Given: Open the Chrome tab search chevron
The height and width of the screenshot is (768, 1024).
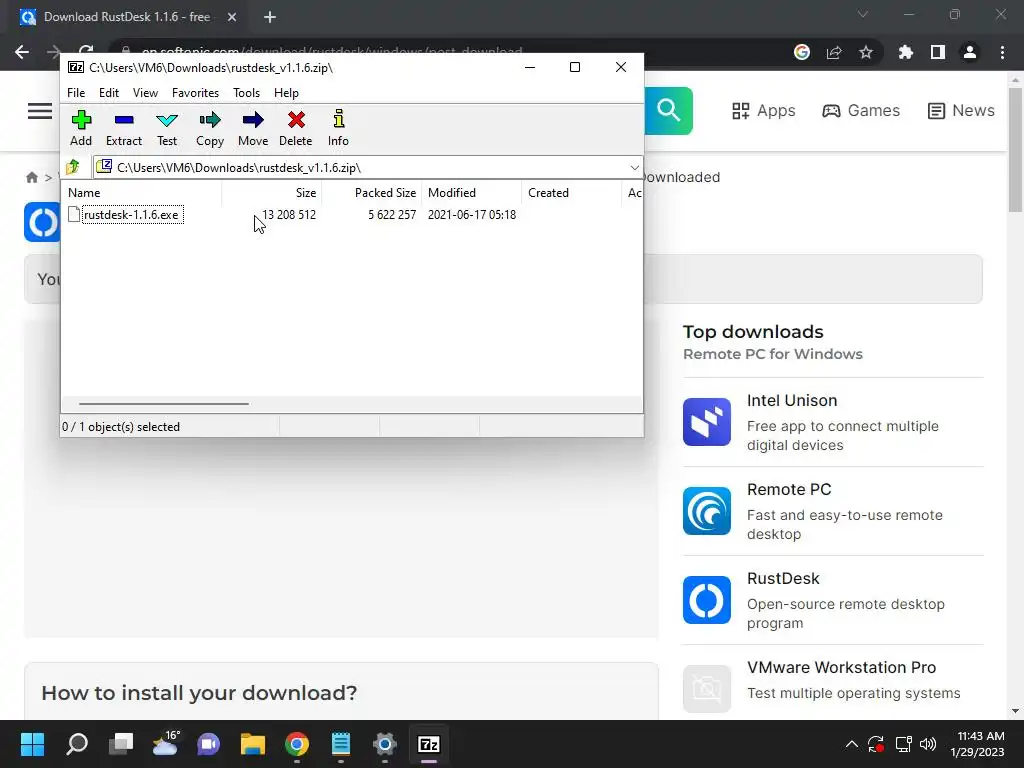Looking at the screenshot, I should 863,14.
